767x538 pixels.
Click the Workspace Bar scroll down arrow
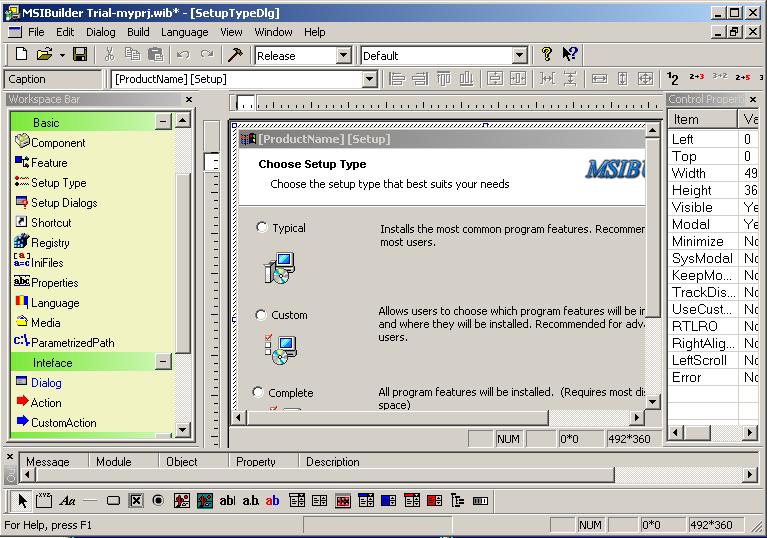click(182, 430)
